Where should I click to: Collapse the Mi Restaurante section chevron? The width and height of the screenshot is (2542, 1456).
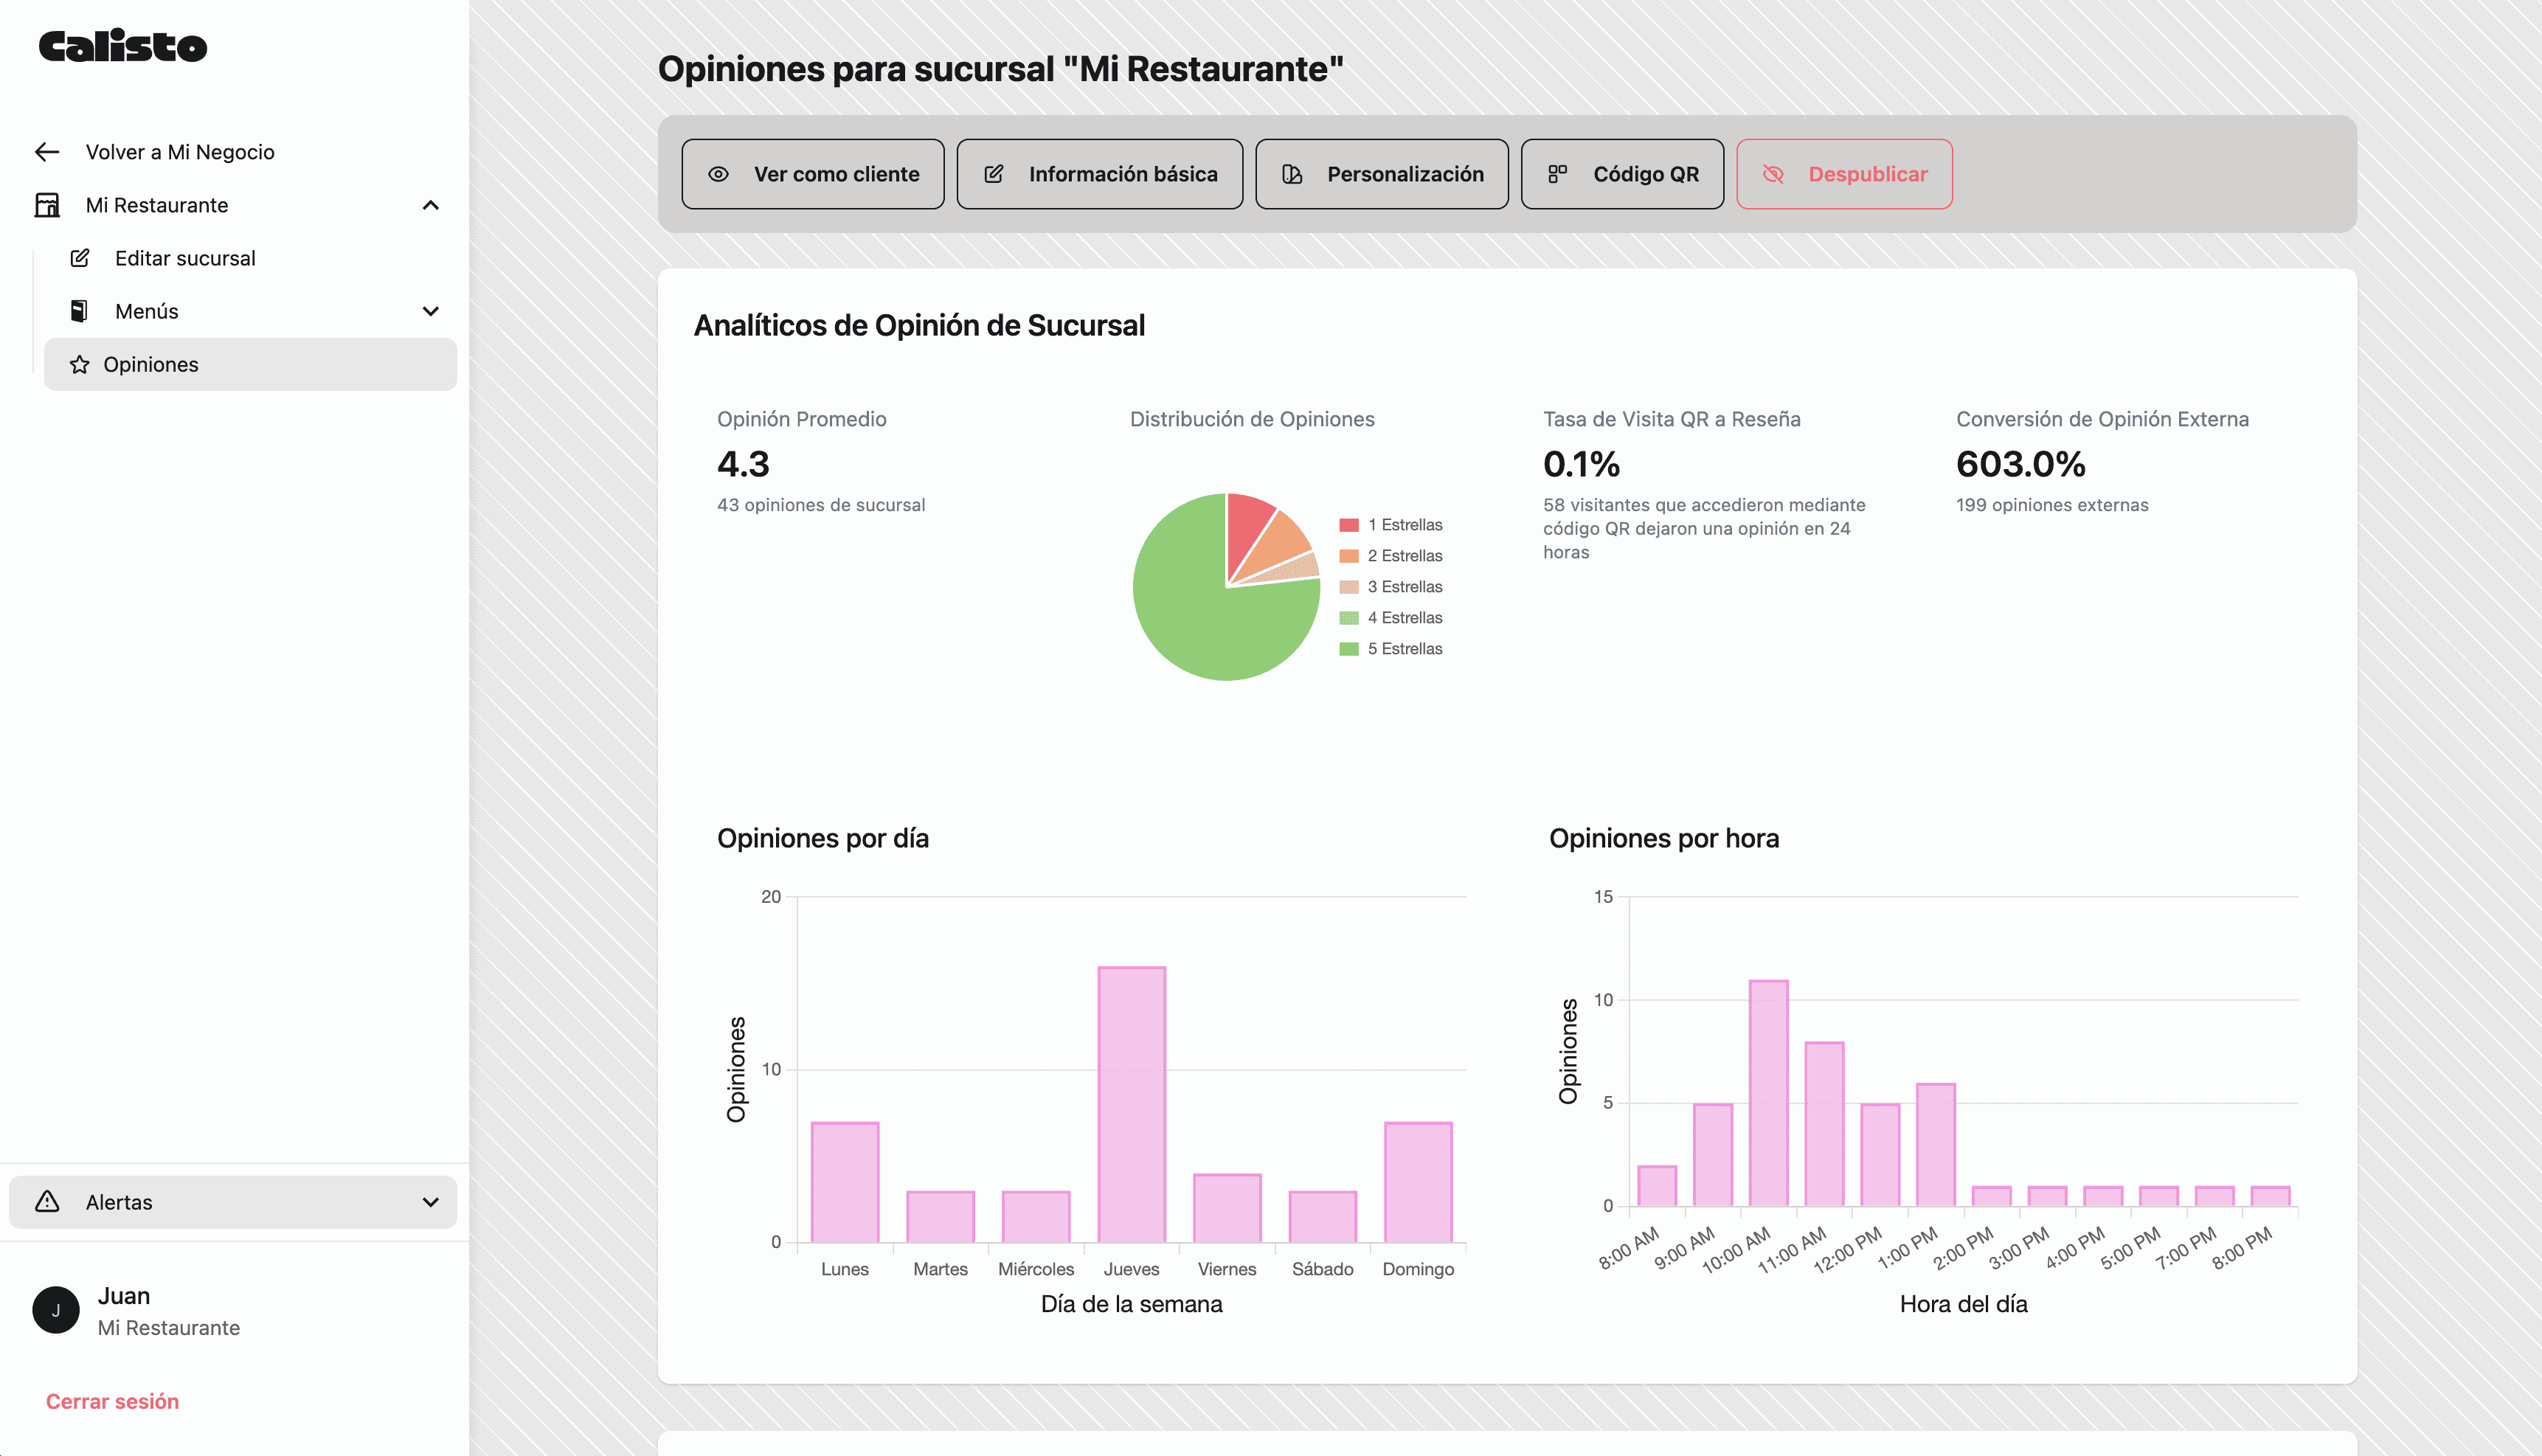point(431,205)
